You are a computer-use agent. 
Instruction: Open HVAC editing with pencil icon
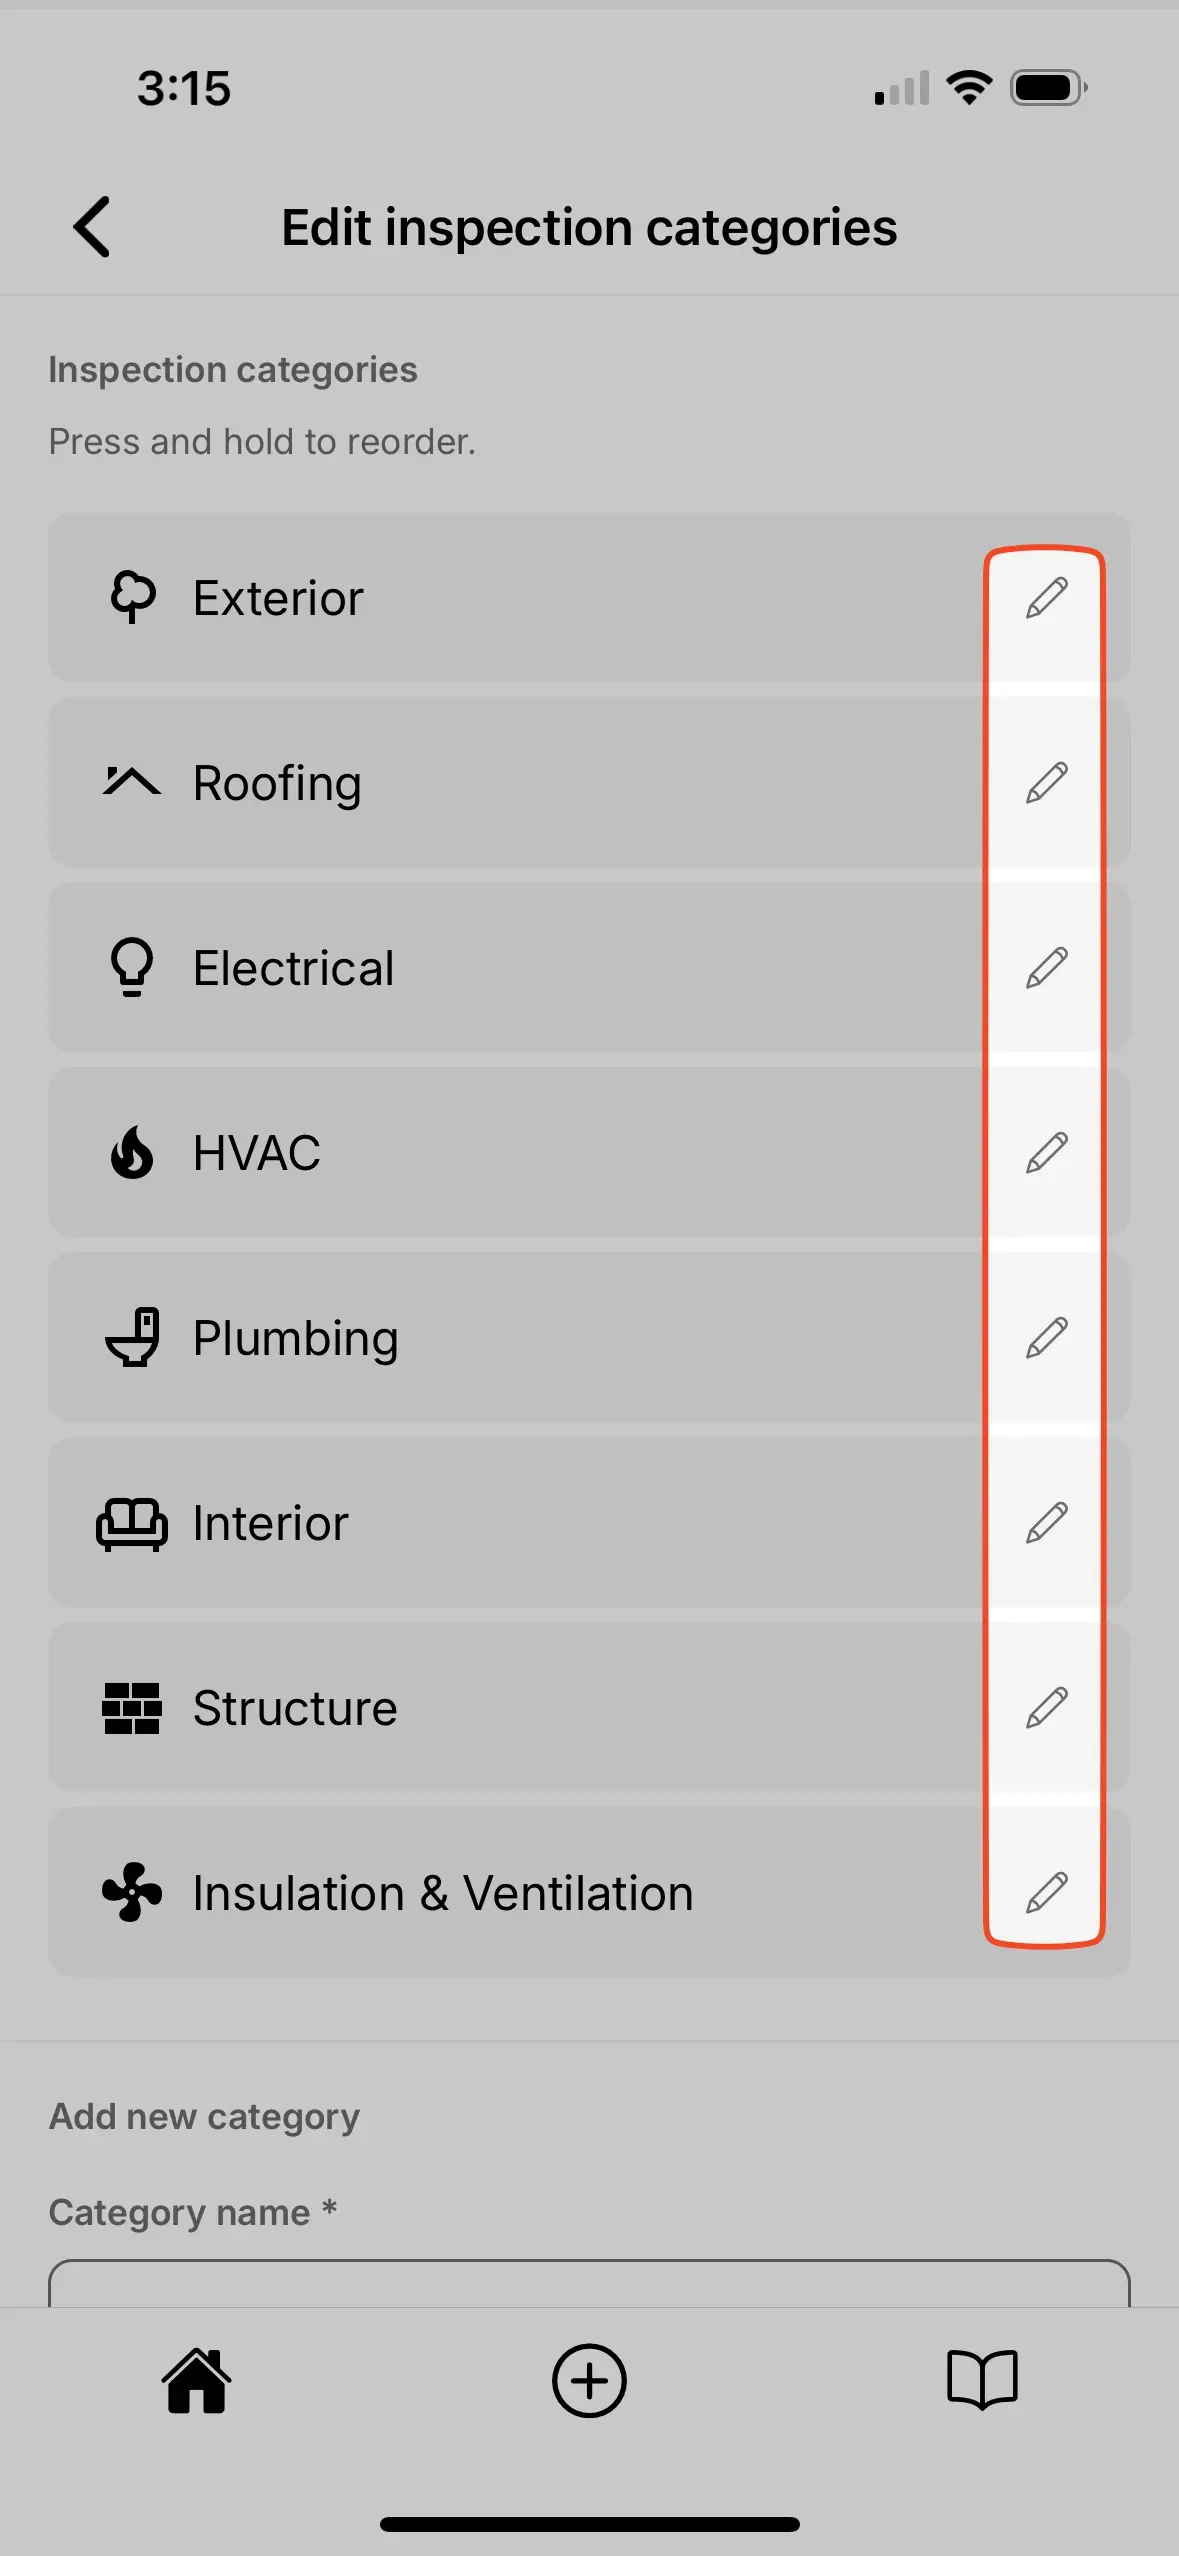[1046, 1153]
